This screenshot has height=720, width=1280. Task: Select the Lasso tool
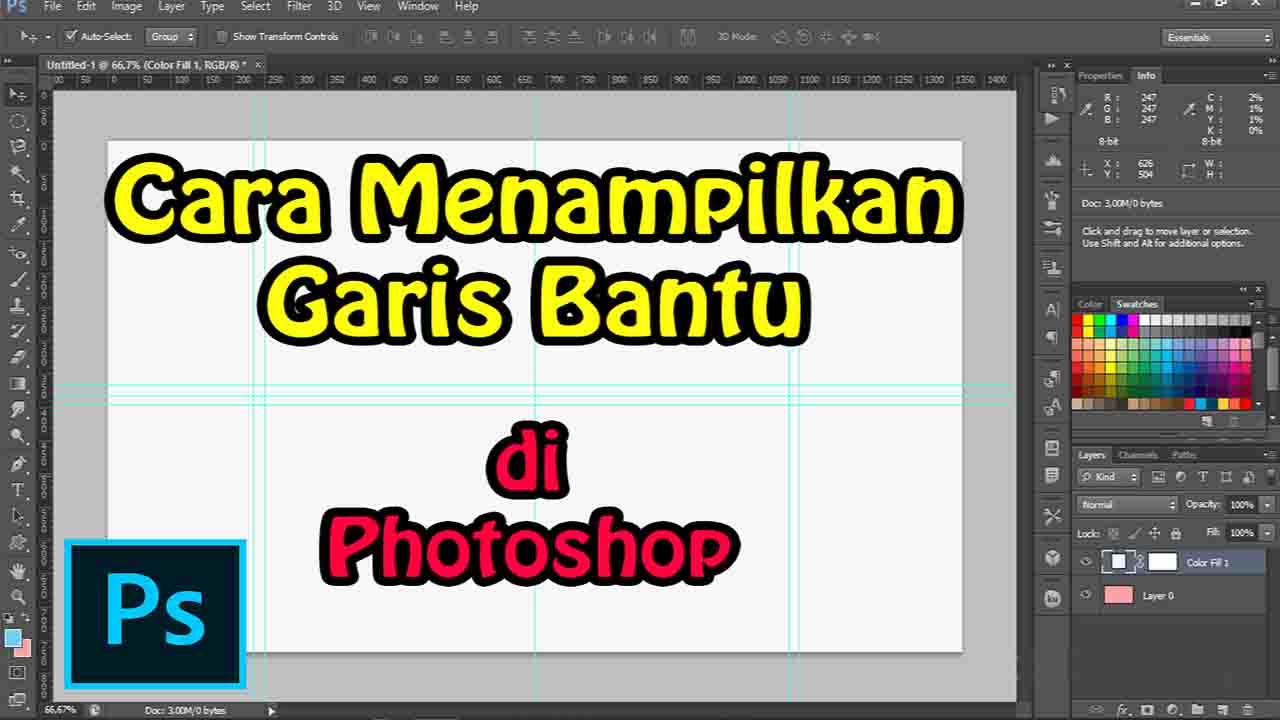point(18,147)
